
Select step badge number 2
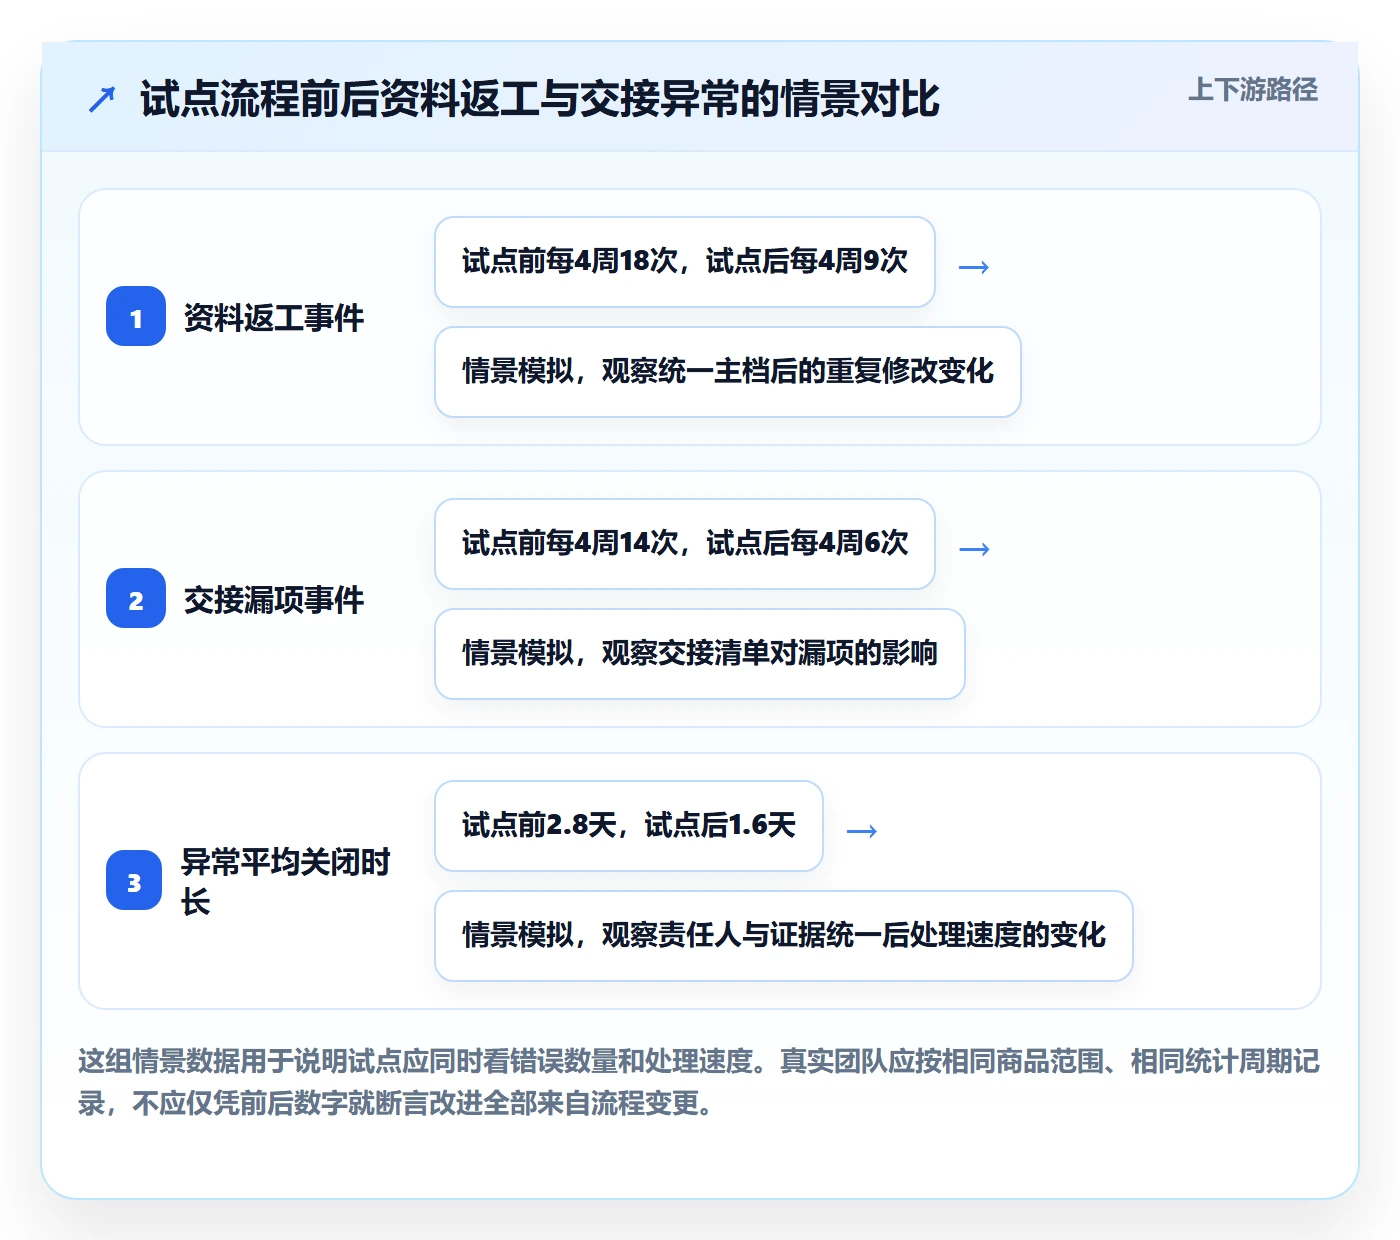[x=136, y=599]
